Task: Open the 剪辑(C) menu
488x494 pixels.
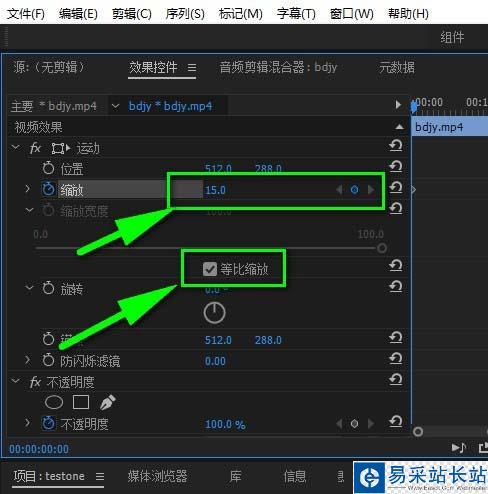Action: coord(132,14)
